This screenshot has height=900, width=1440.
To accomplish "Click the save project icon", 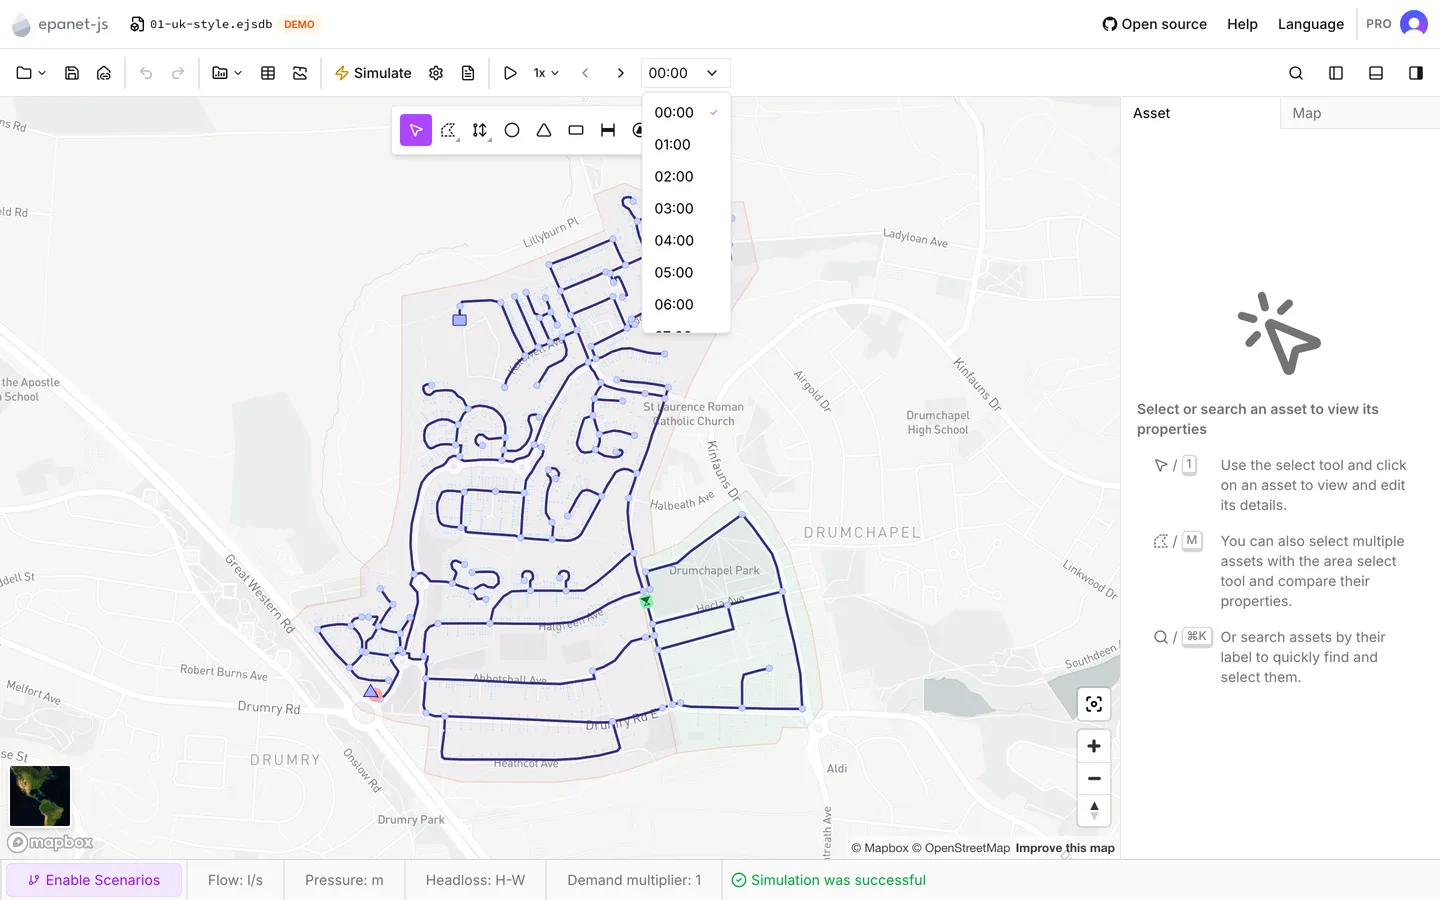I will point(72,73).
